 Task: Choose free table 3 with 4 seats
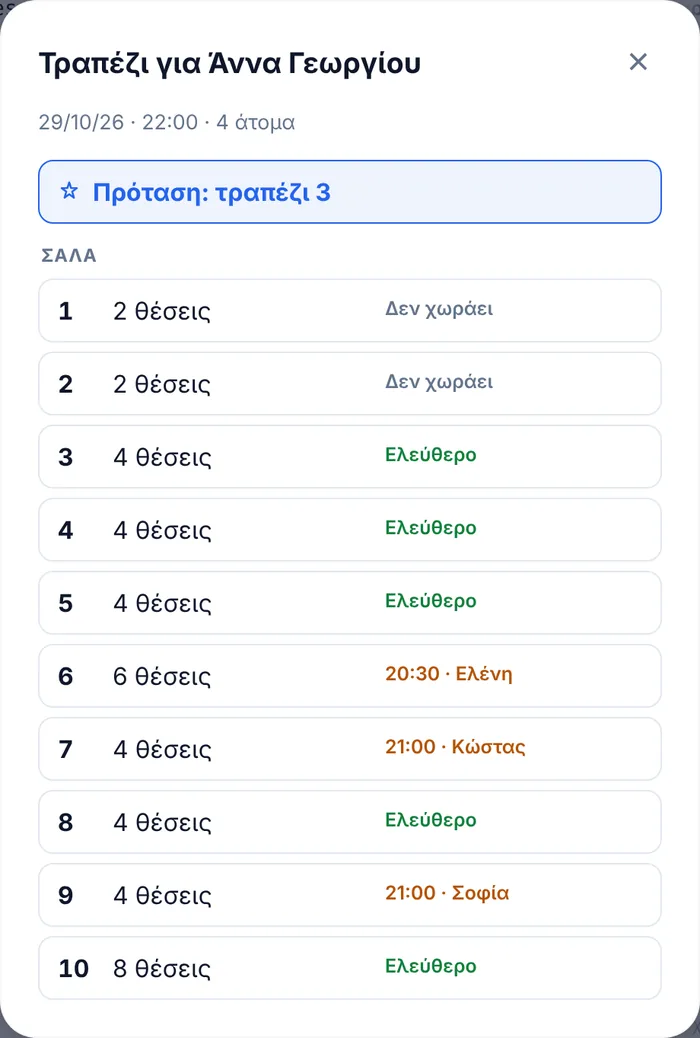[x=350, y=457]
